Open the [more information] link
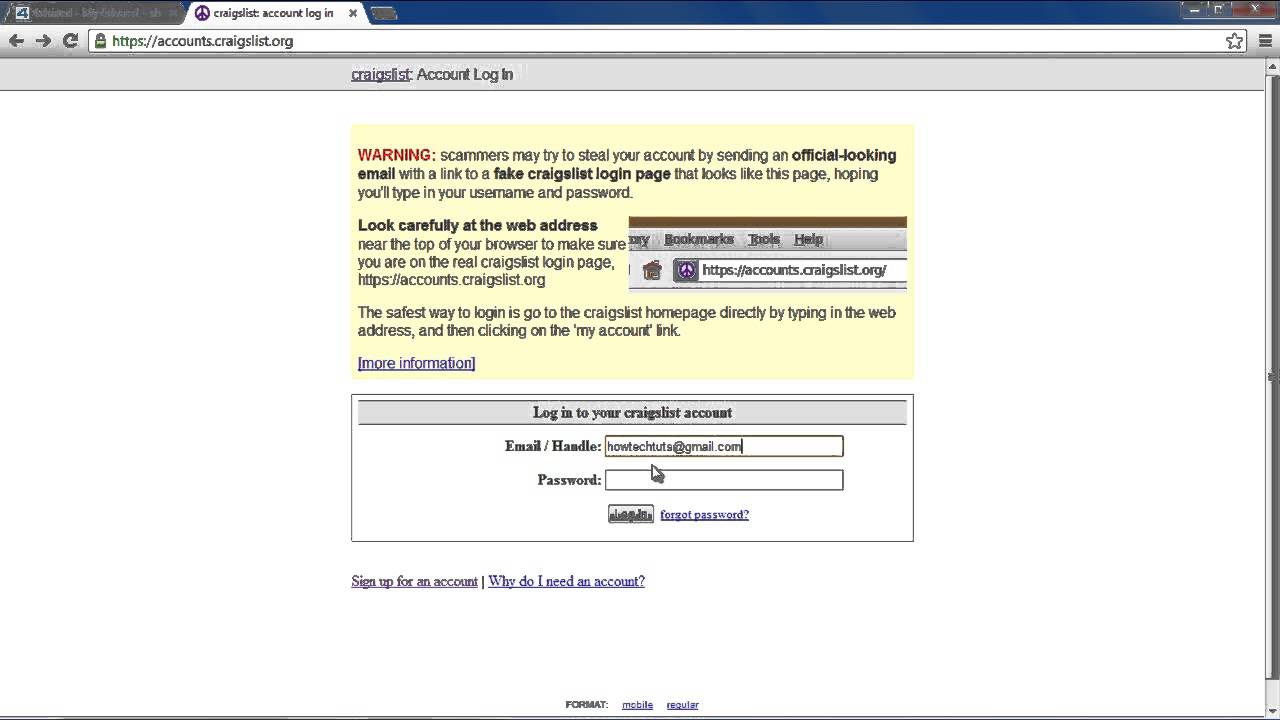1280x720 pixels. click(x=416, y=363)
